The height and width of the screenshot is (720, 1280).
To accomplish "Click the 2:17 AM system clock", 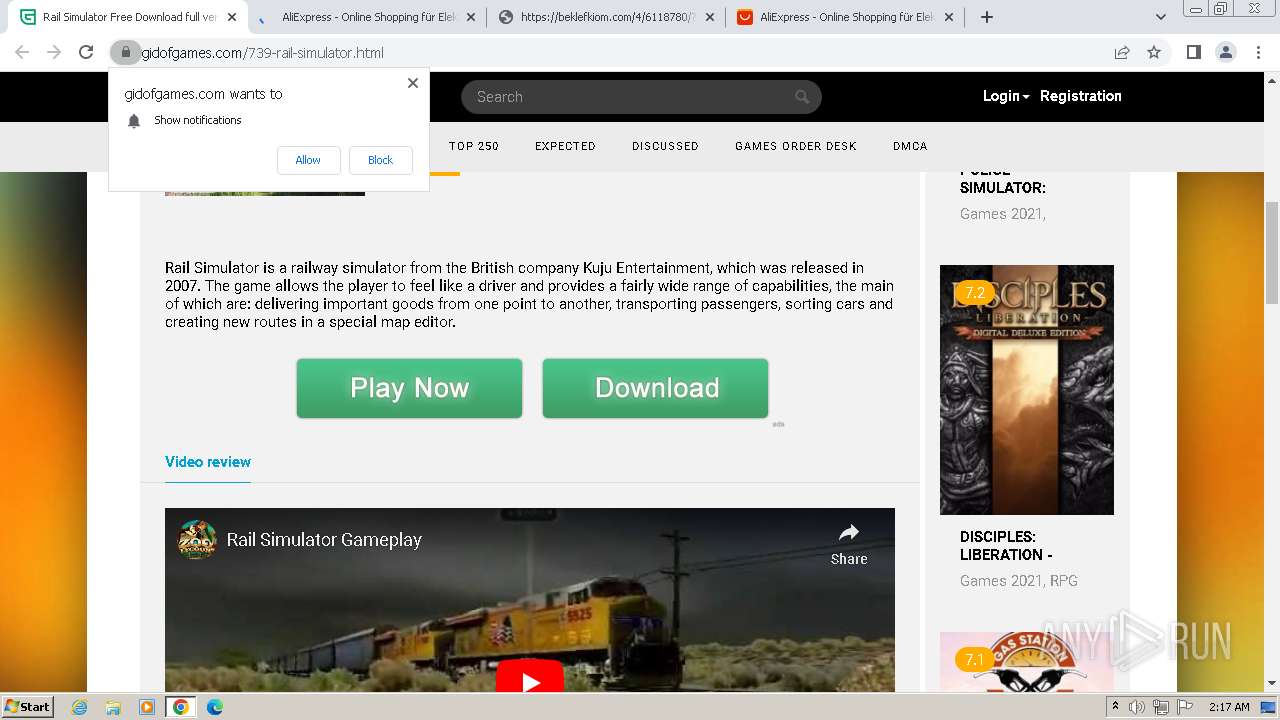I will pyautogui.click(x=1229, y=707).
